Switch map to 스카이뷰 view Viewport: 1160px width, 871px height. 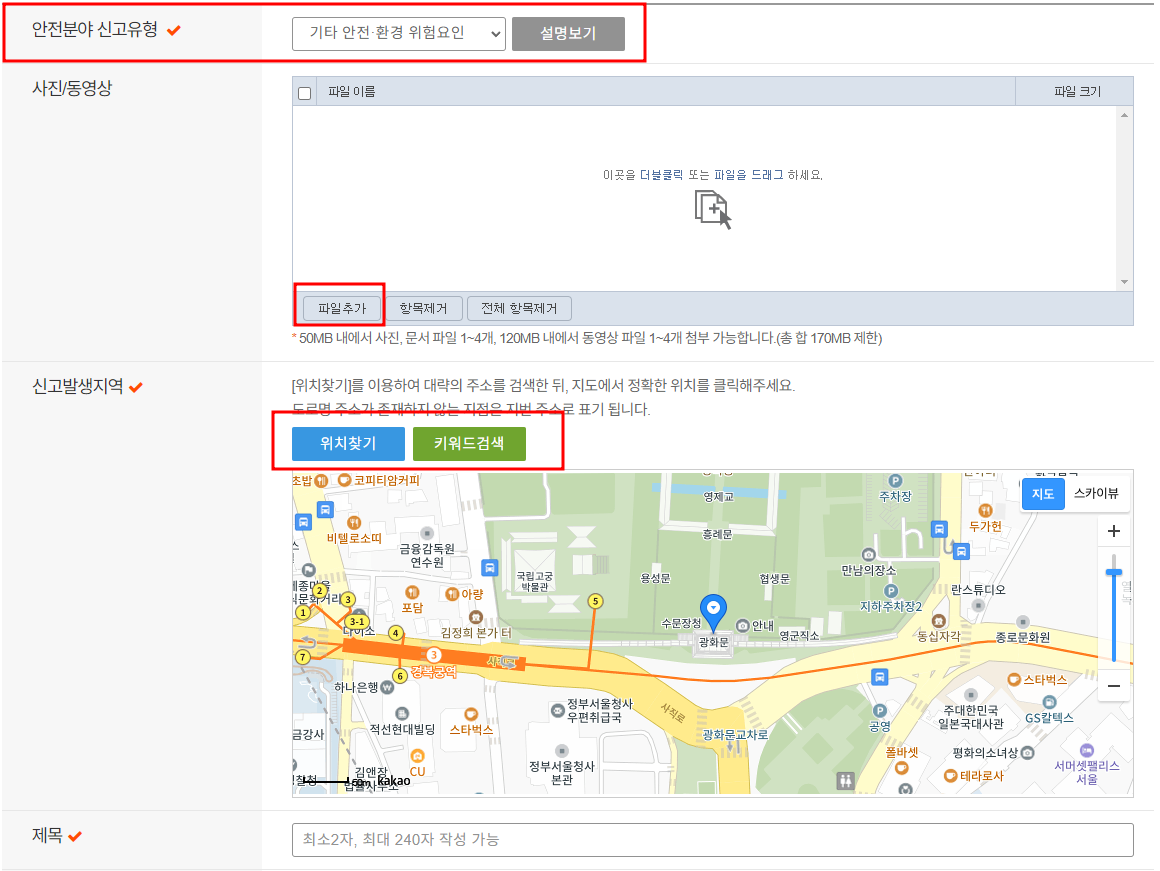(1096, 494)
